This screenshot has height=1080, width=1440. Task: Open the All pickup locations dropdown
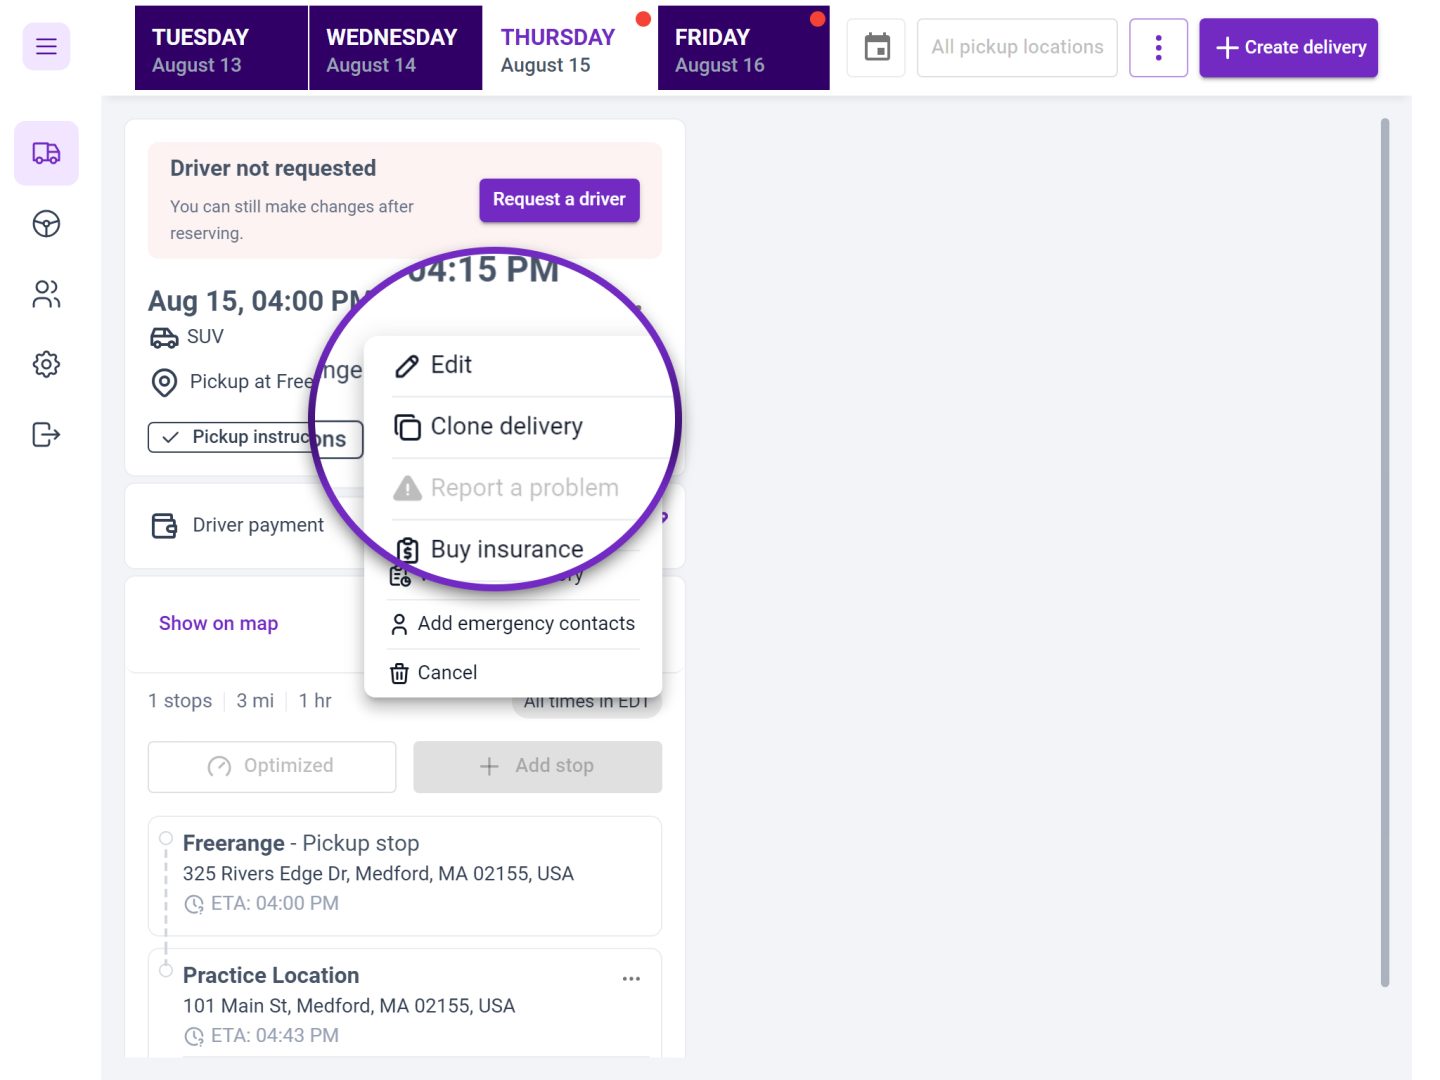pos(1016,46)
